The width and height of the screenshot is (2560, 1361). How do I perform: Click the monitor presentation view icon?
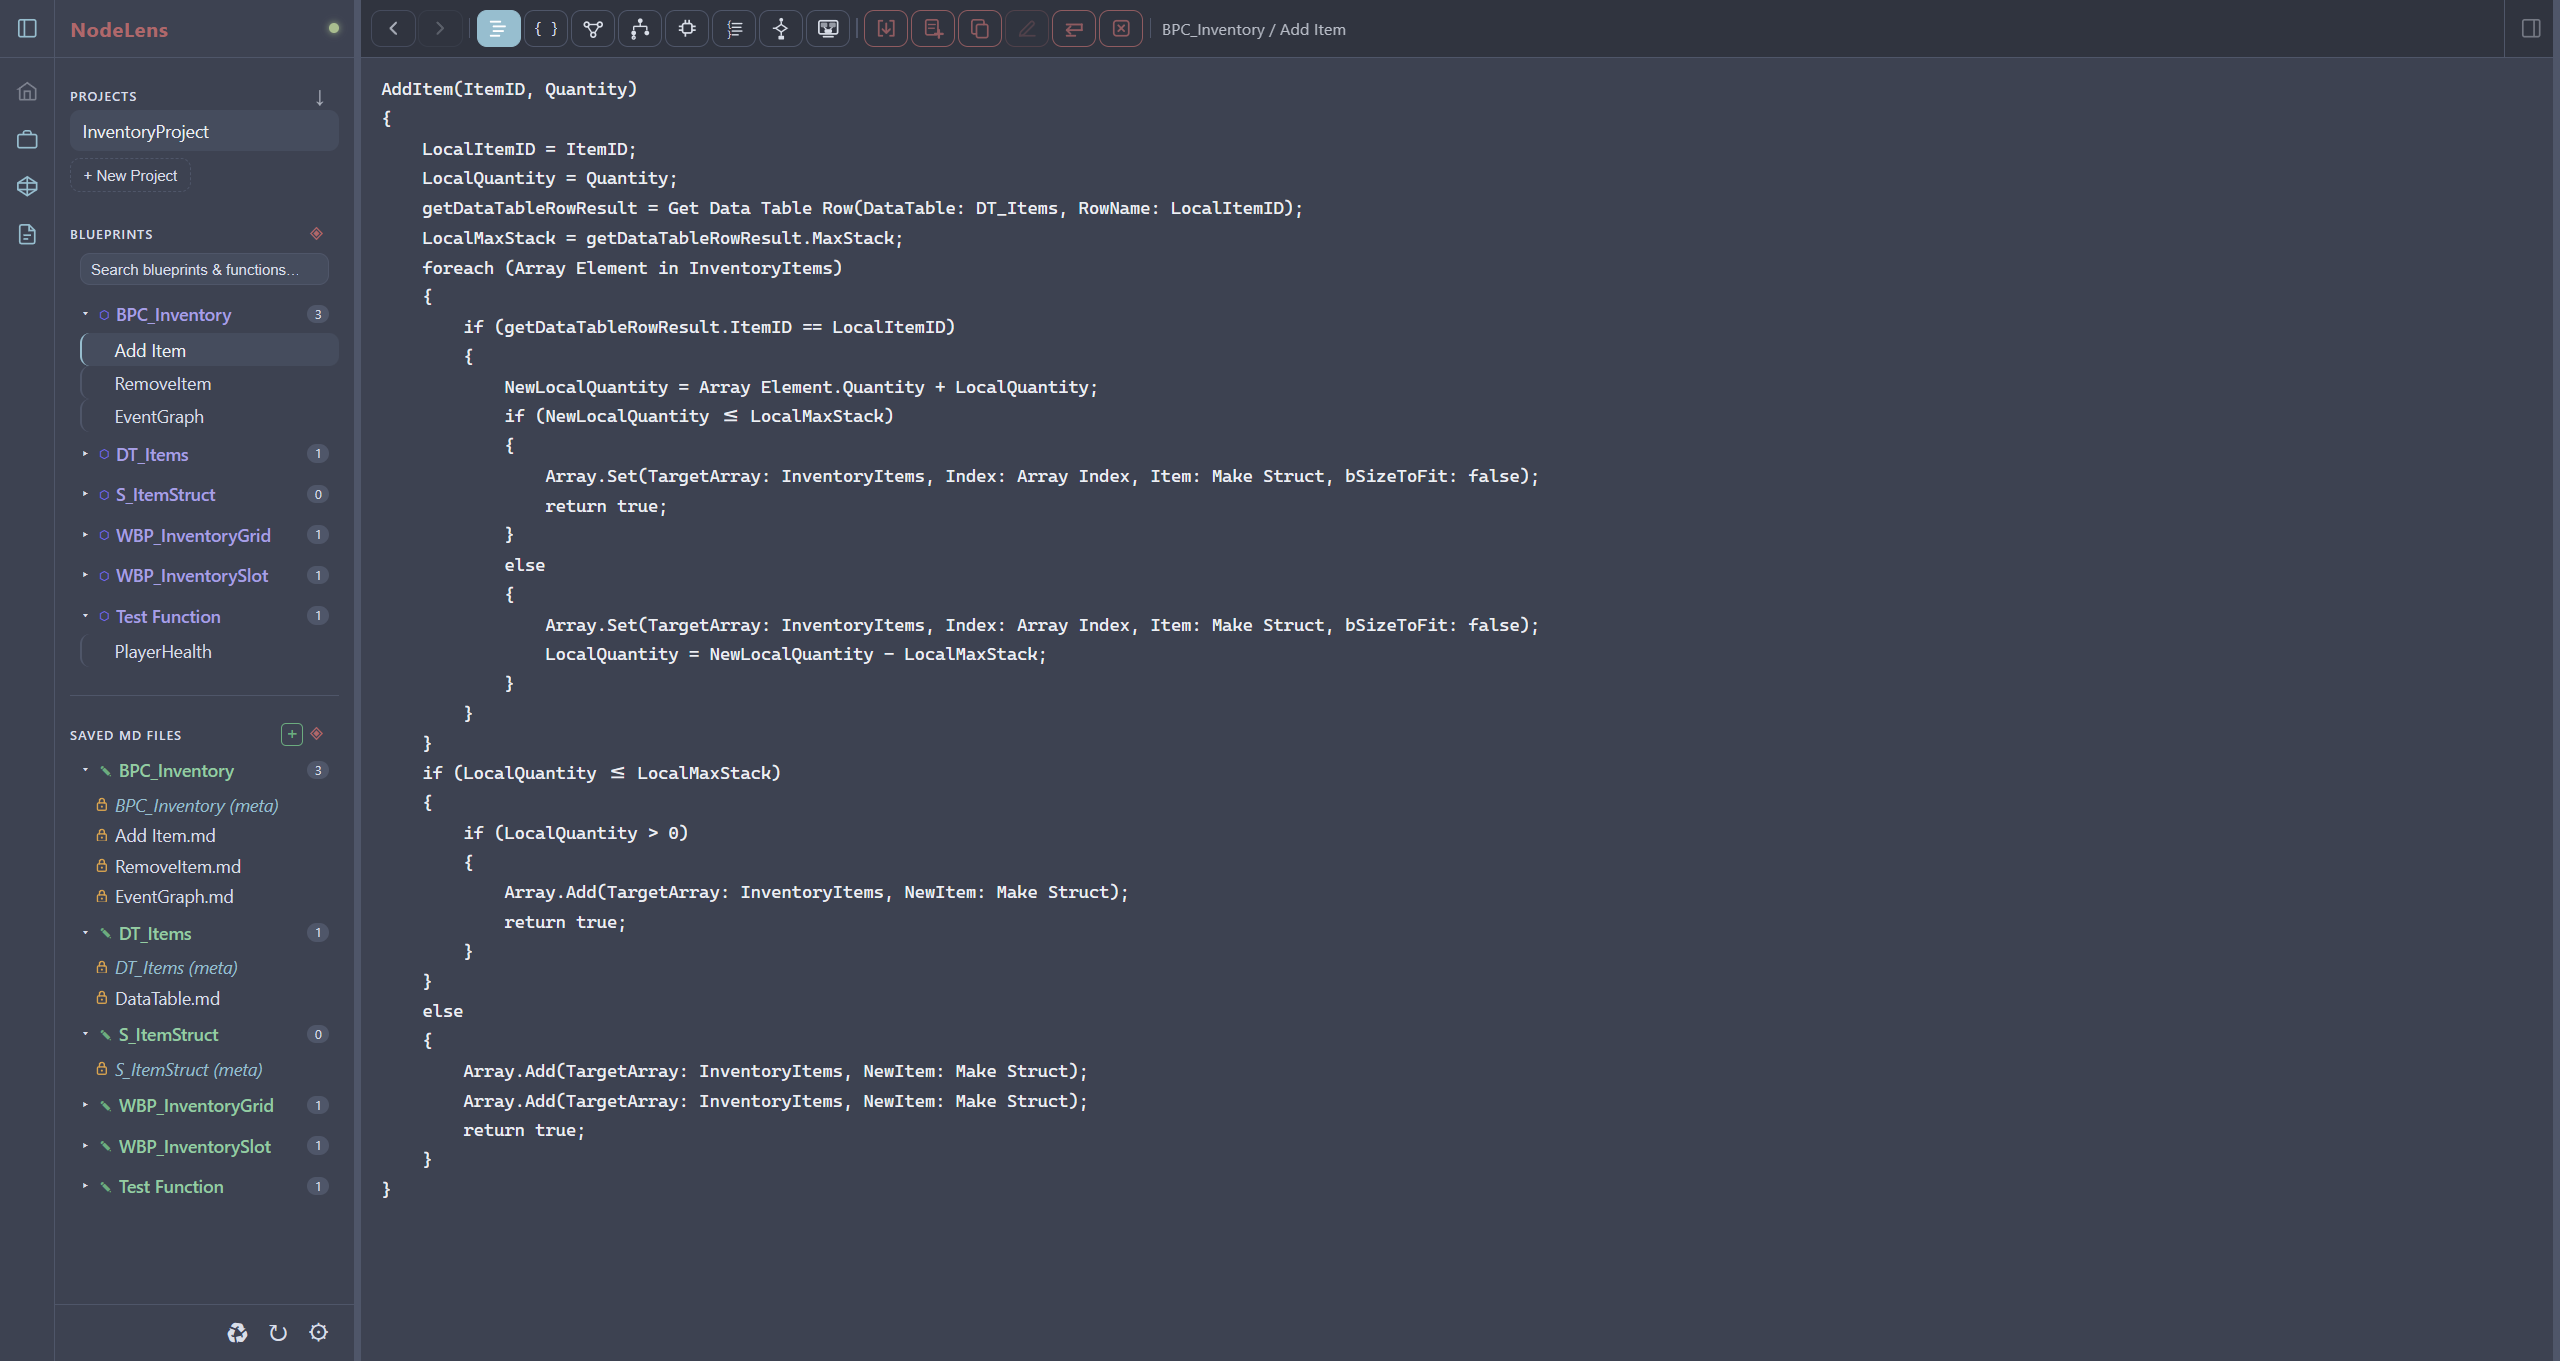[x=828, y=29]
